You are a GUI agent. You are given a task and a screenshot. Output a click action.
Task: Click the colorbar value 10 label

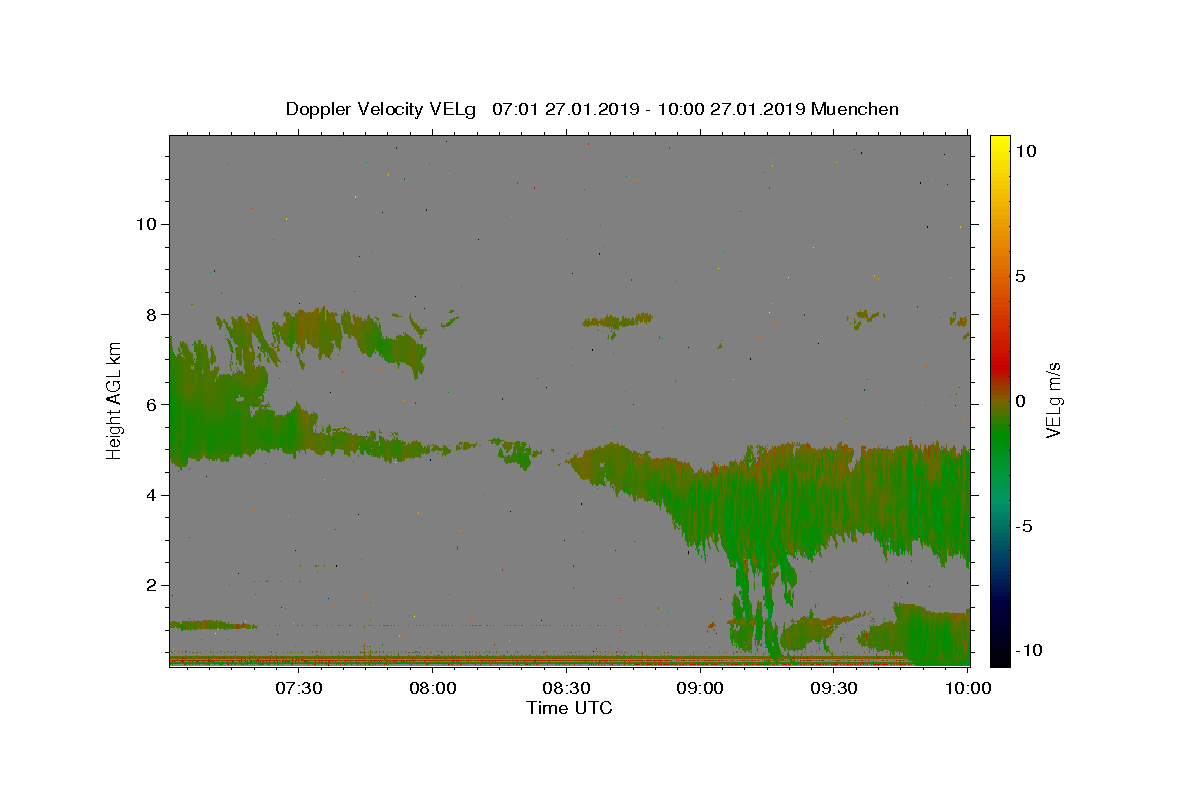pos(1025,150)
